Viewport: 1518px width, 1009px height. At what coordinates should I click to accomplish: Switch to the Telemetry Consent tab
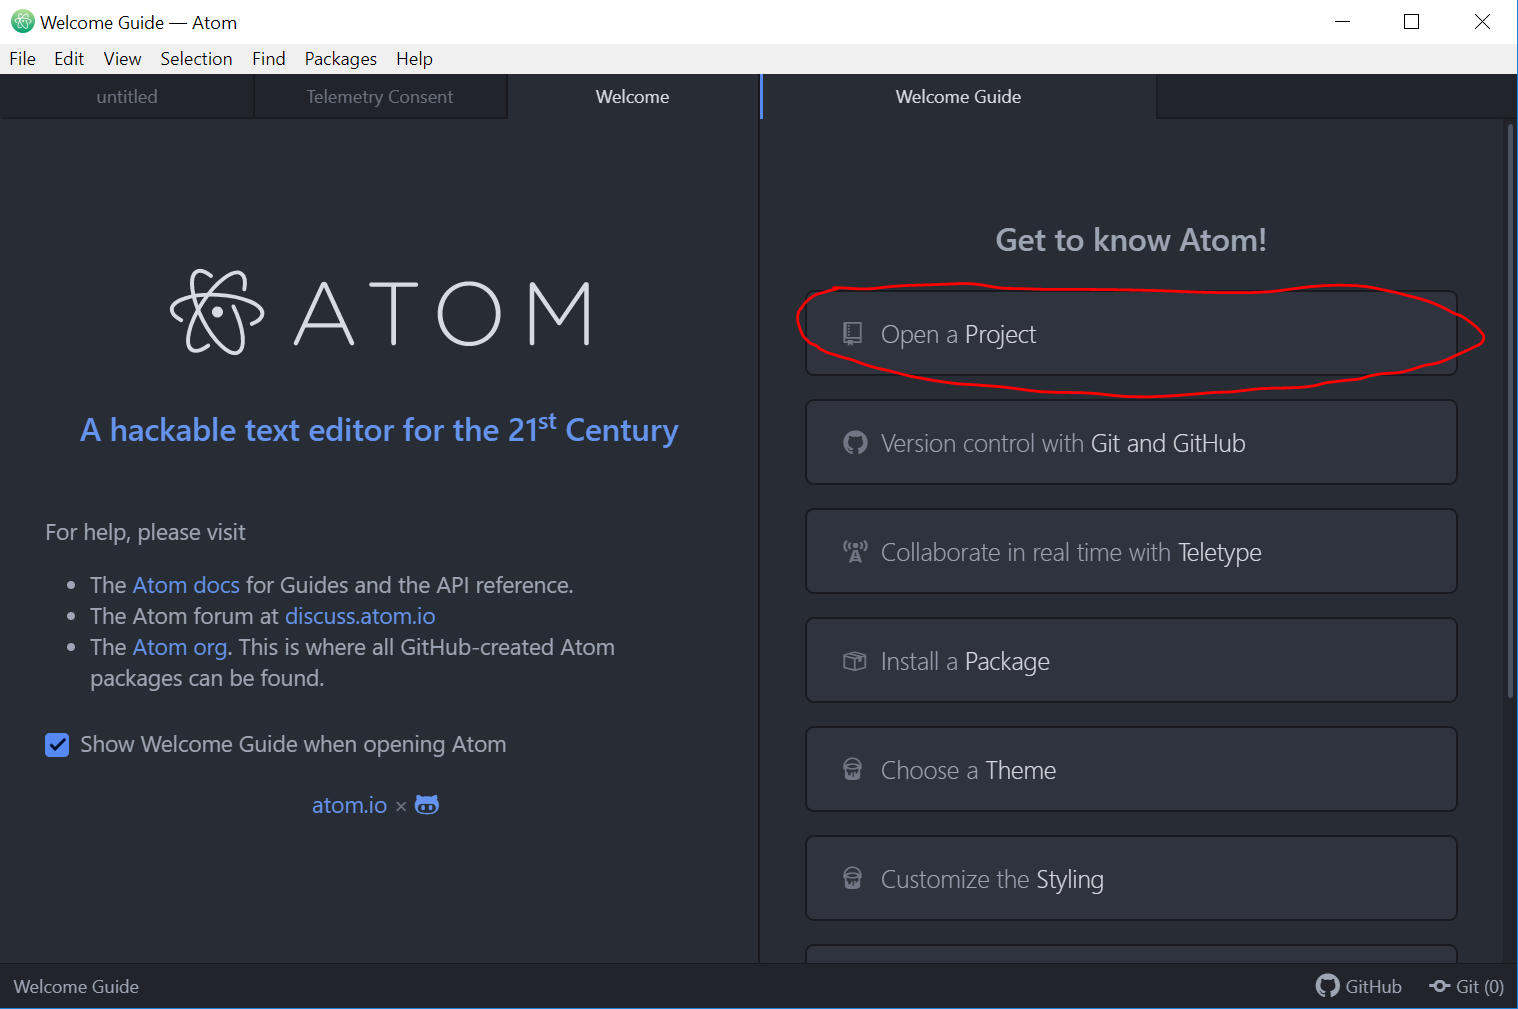[380, 97]
